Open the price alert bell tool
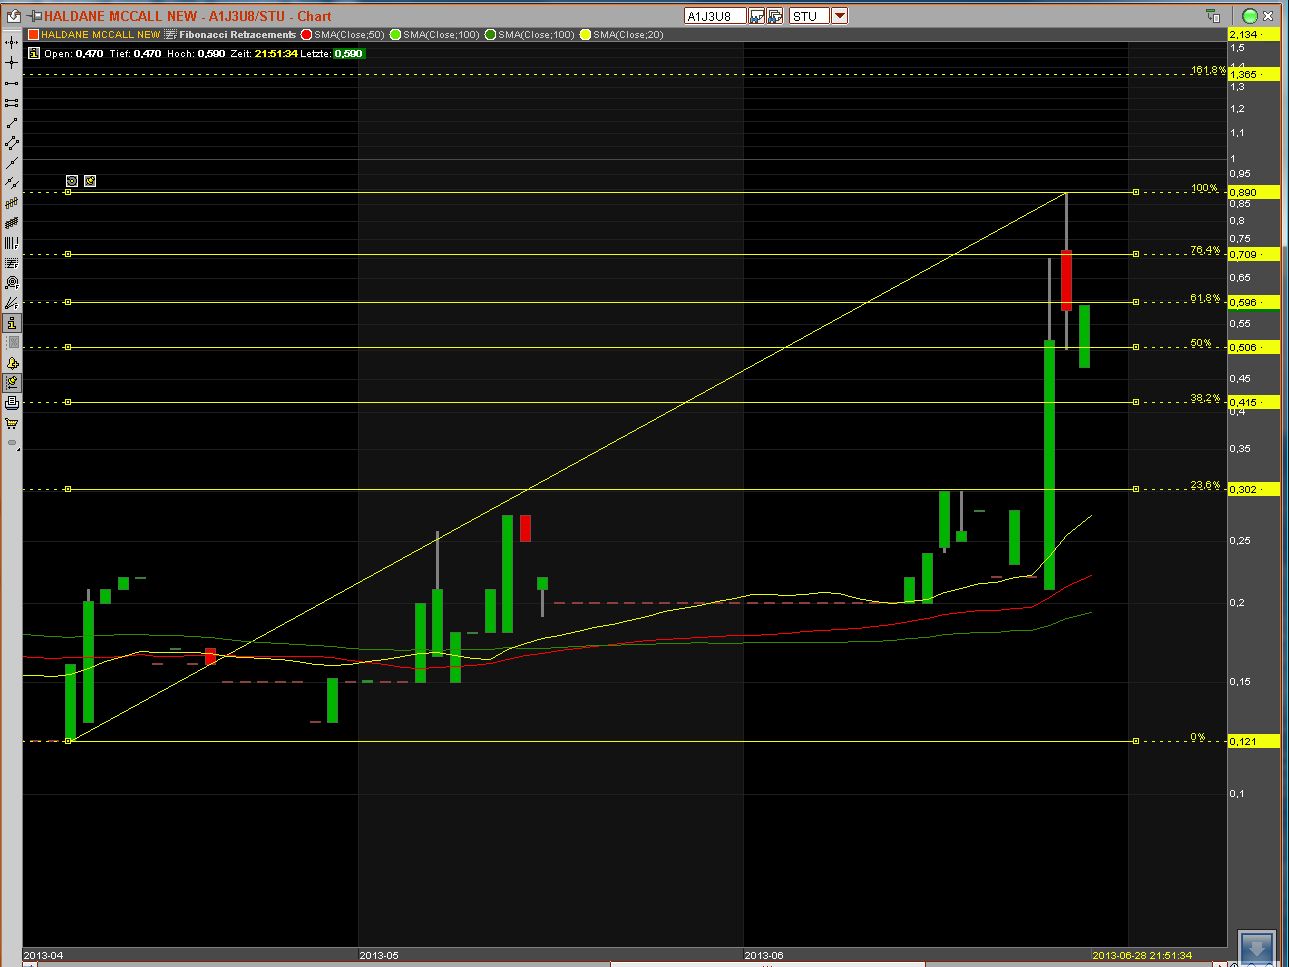This screenshot has height=967, width=1289. click(12, 364)
